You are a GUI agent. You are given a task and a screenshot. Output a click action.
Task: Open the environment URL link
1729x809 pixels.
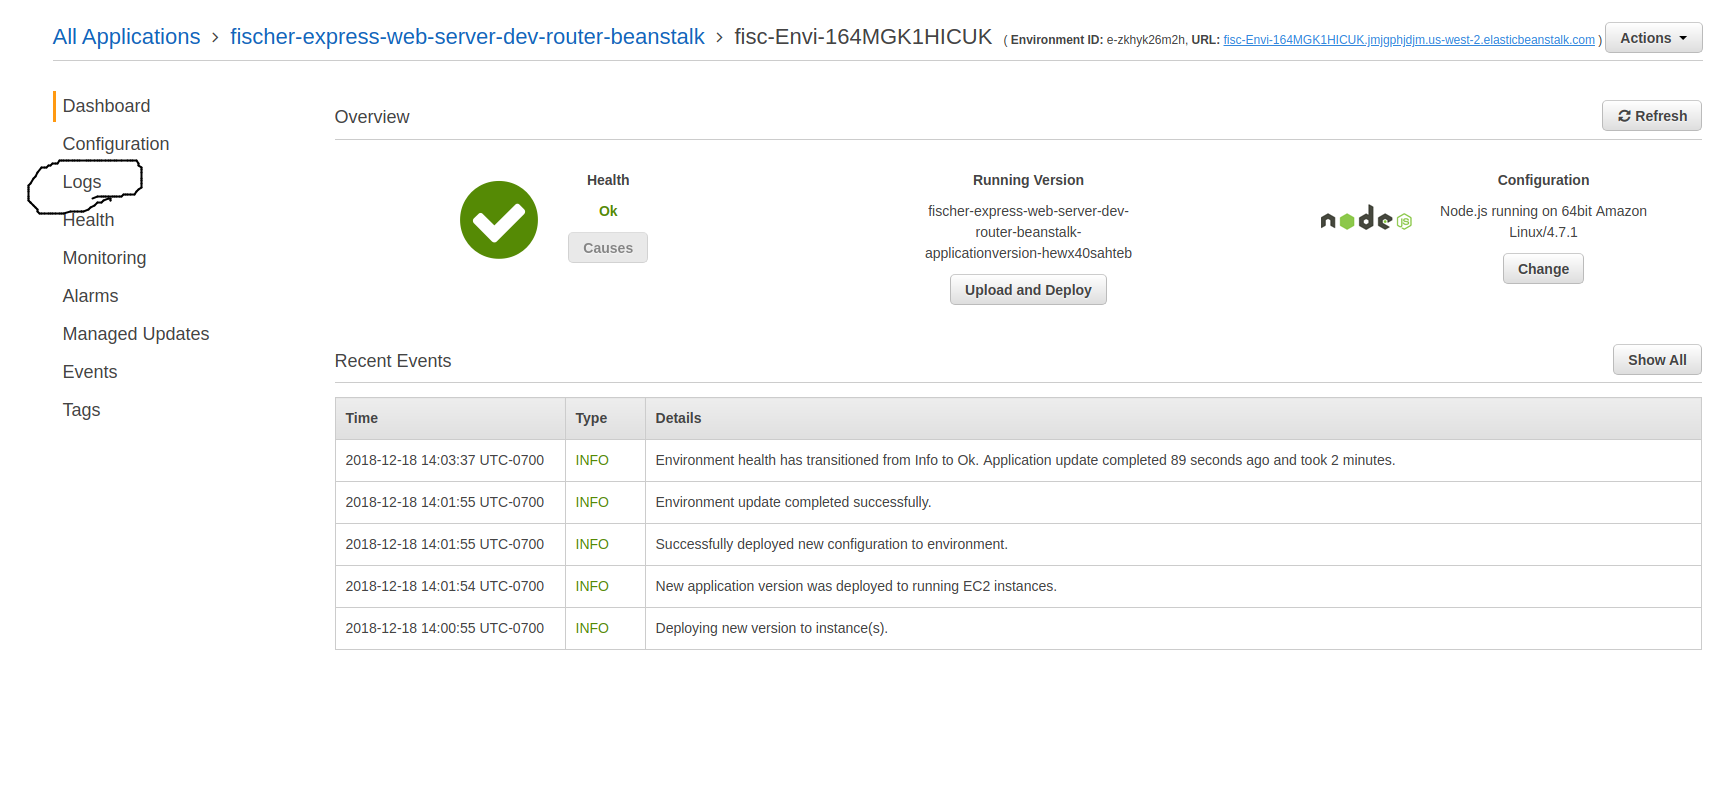click(x=1409, y=40)
